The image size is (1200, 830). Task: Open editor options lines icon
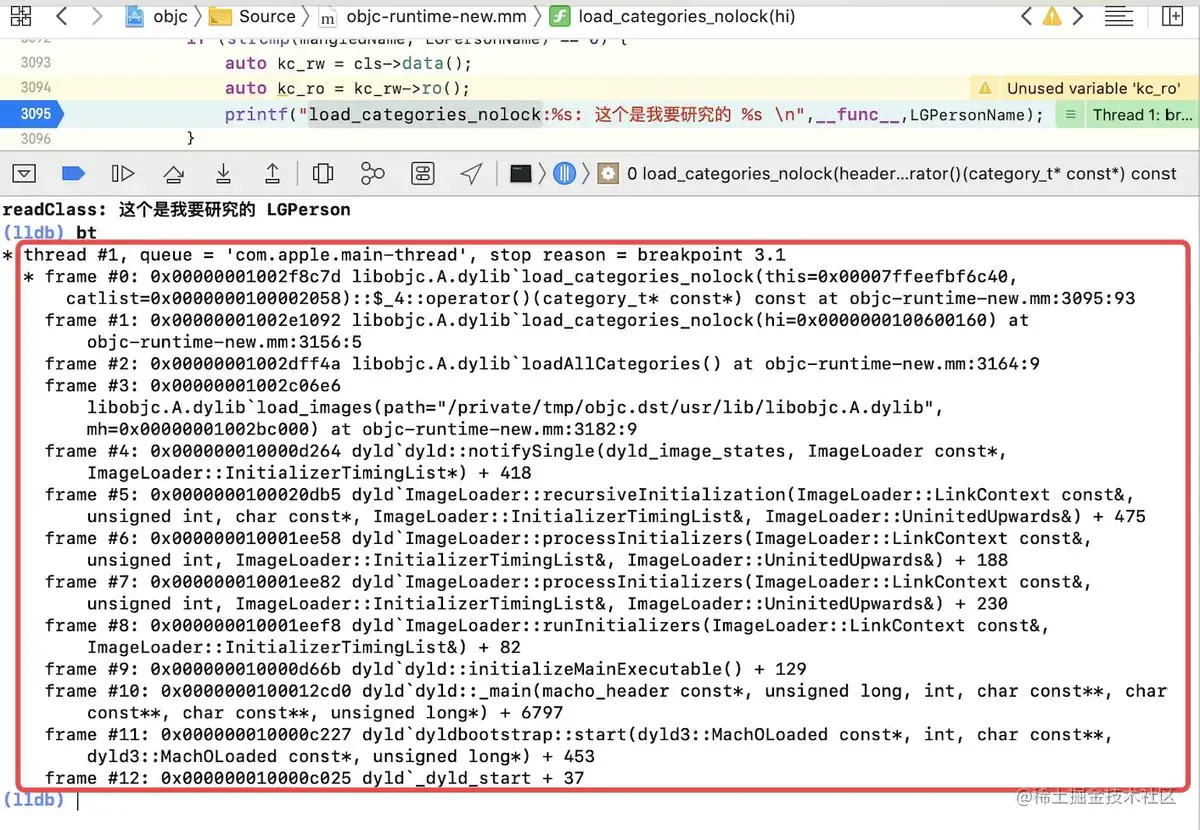tap(1119, 16)
